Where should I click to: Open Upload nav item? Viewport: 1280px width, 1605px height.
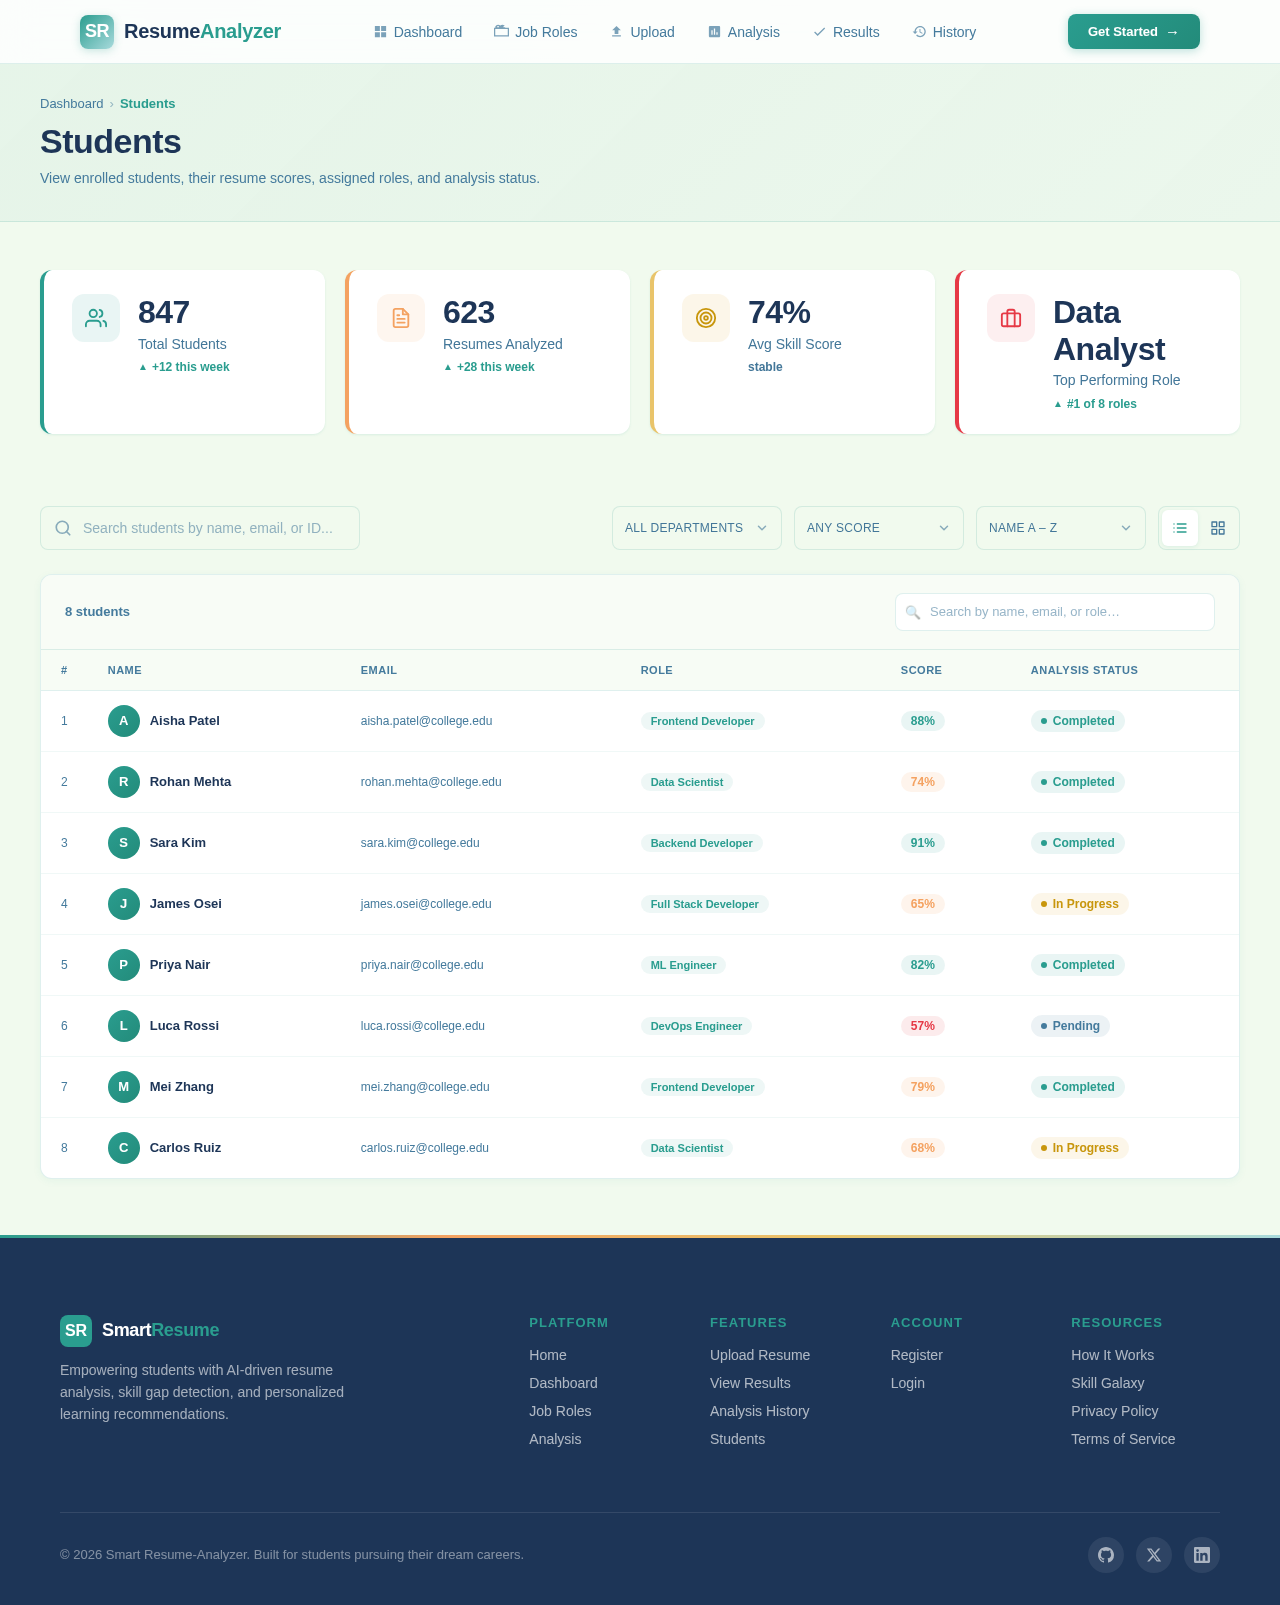pyautogui.click(x=642, y=32)
